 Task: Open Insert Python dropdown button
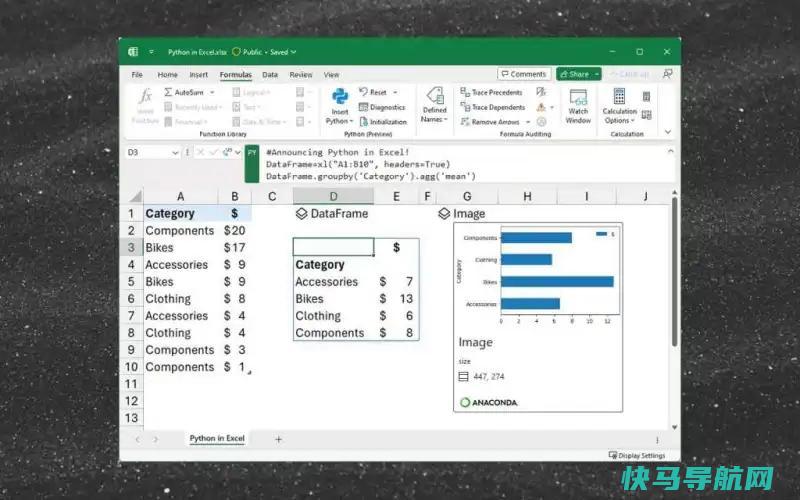tap(339, 106)
